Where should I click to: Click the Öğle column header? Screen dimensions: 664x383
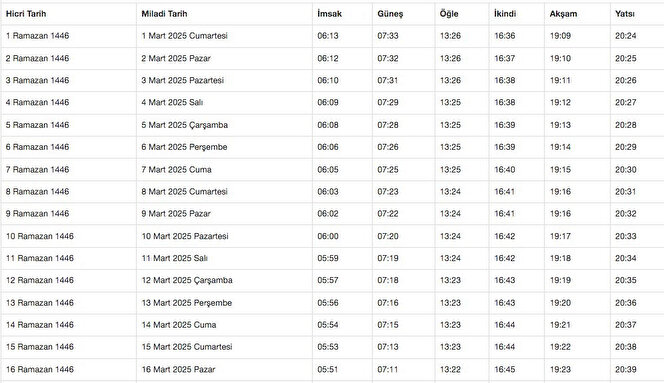click(449, 14)
